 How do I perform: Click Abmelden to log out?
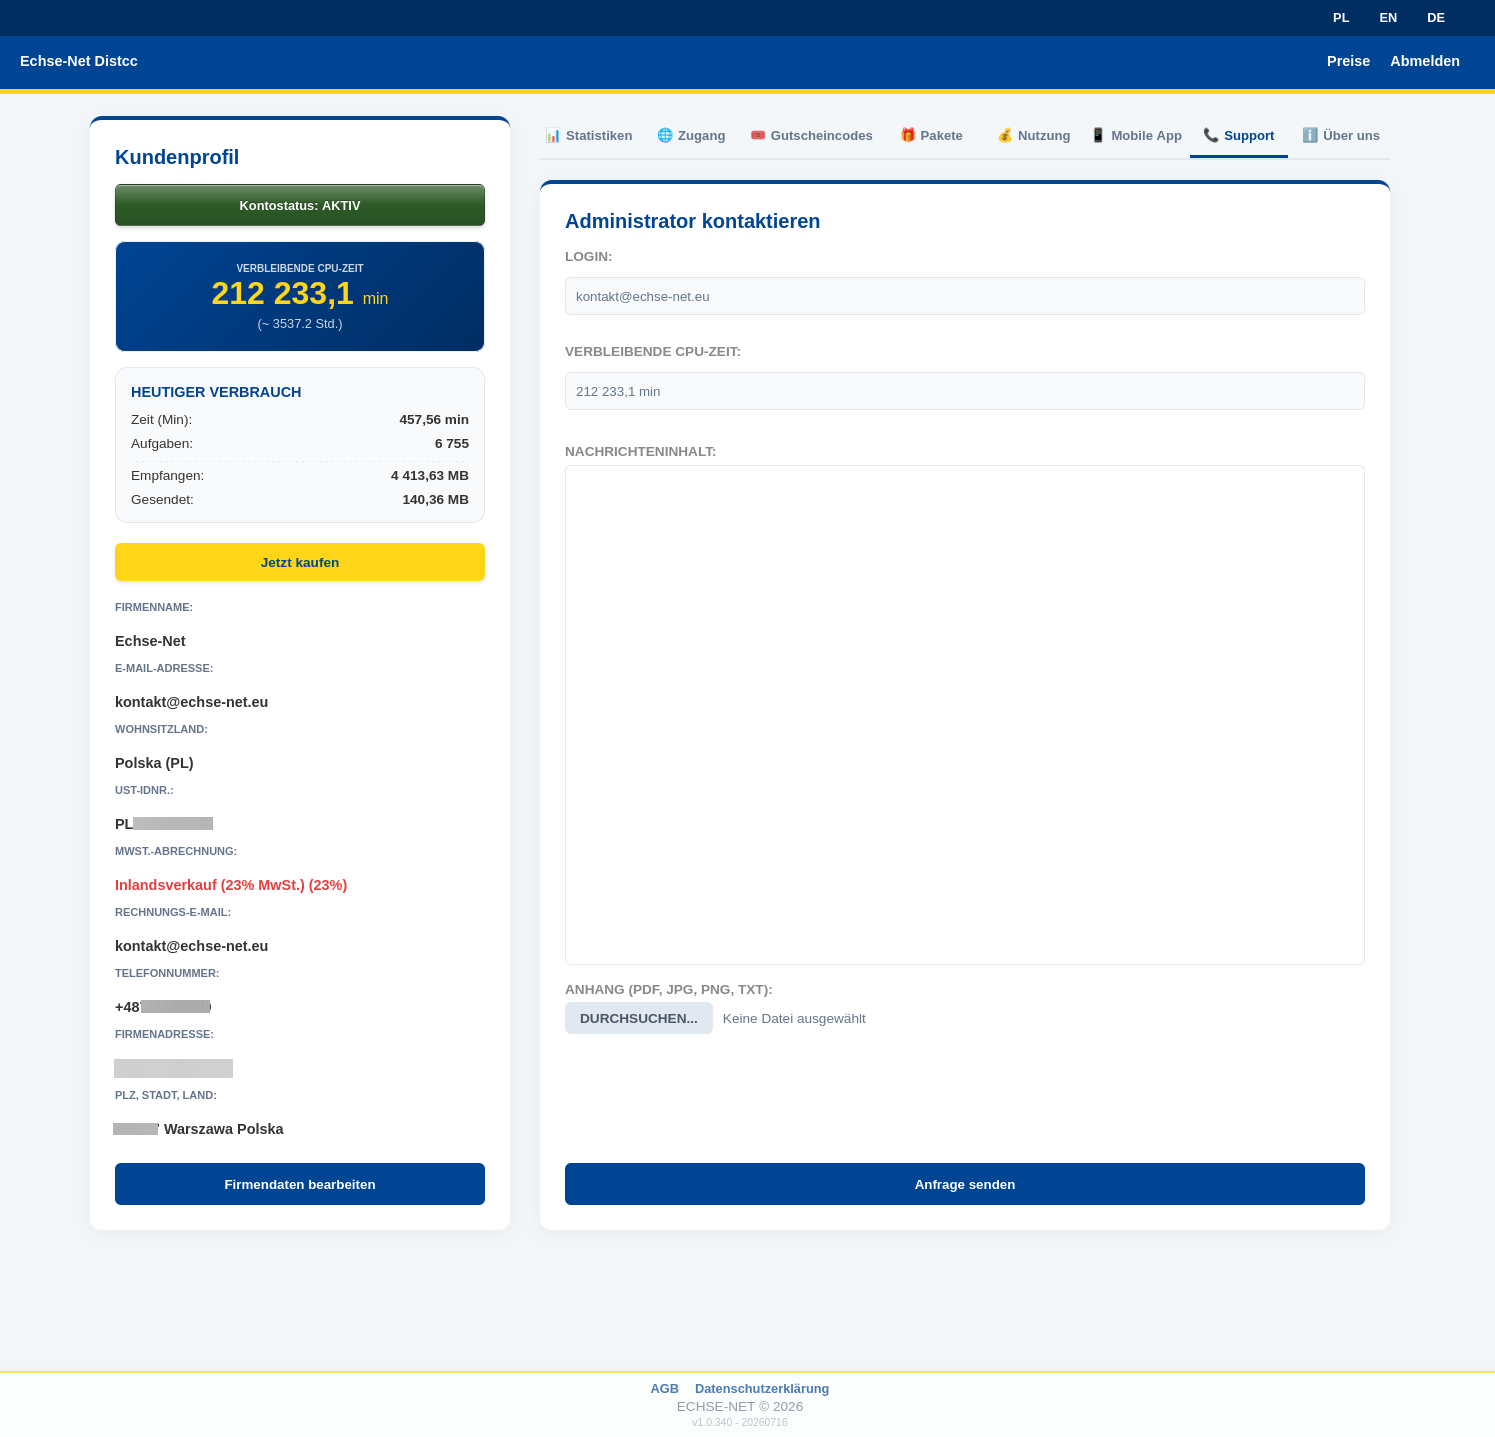coord(1425,61)
